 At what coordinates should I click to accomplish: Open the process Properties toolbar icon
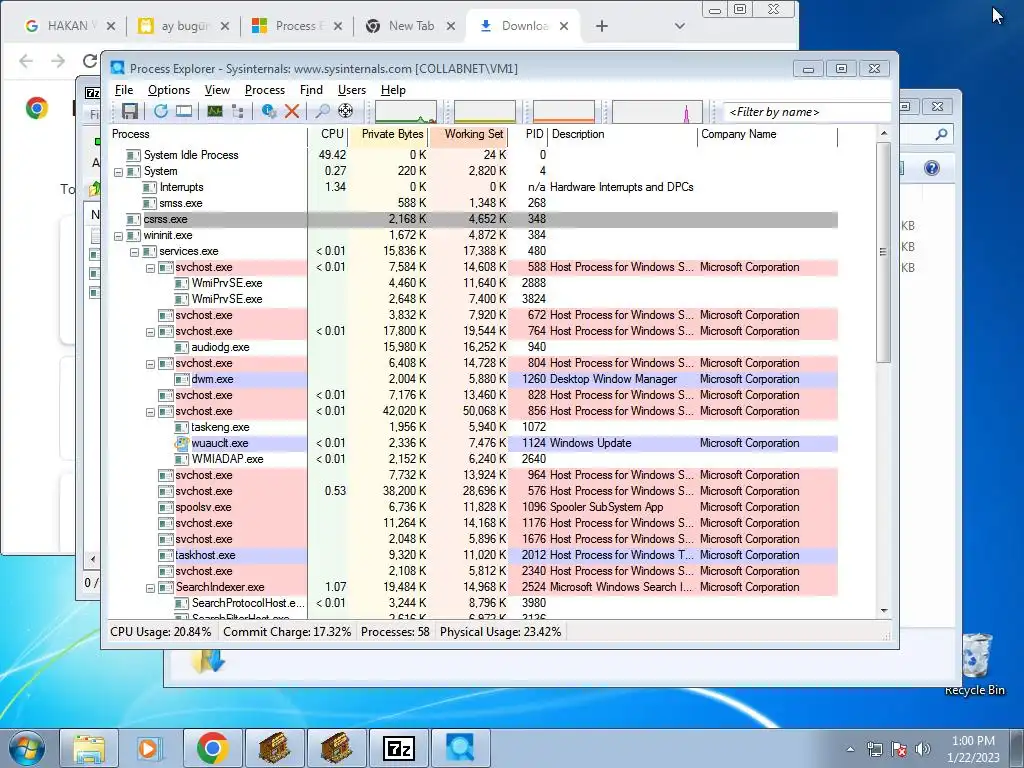pos(268,112)
